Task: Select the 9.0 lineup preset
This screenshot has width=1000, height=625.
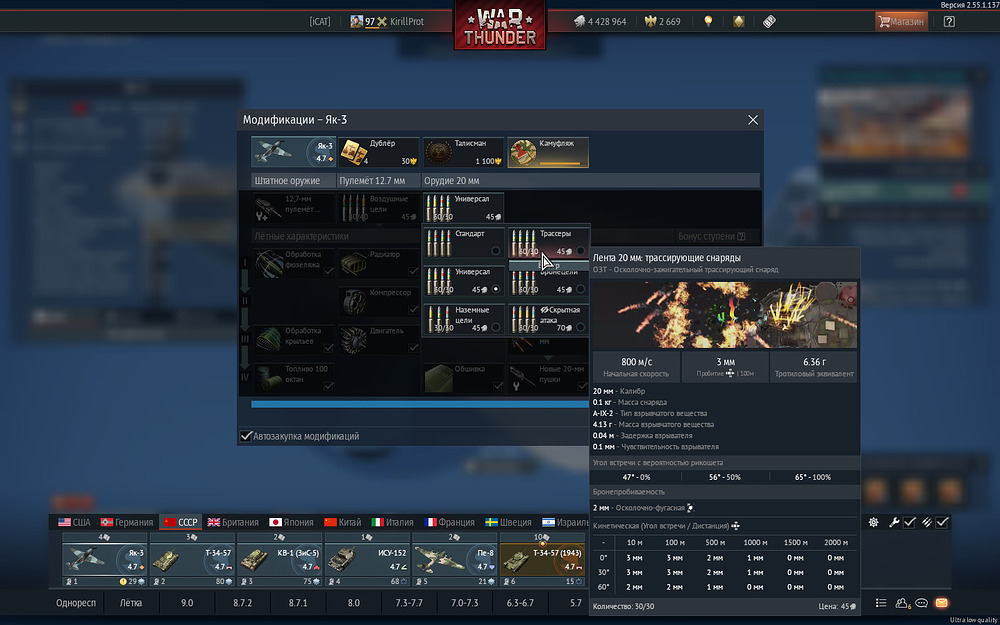Action: [x=187, y=603]
